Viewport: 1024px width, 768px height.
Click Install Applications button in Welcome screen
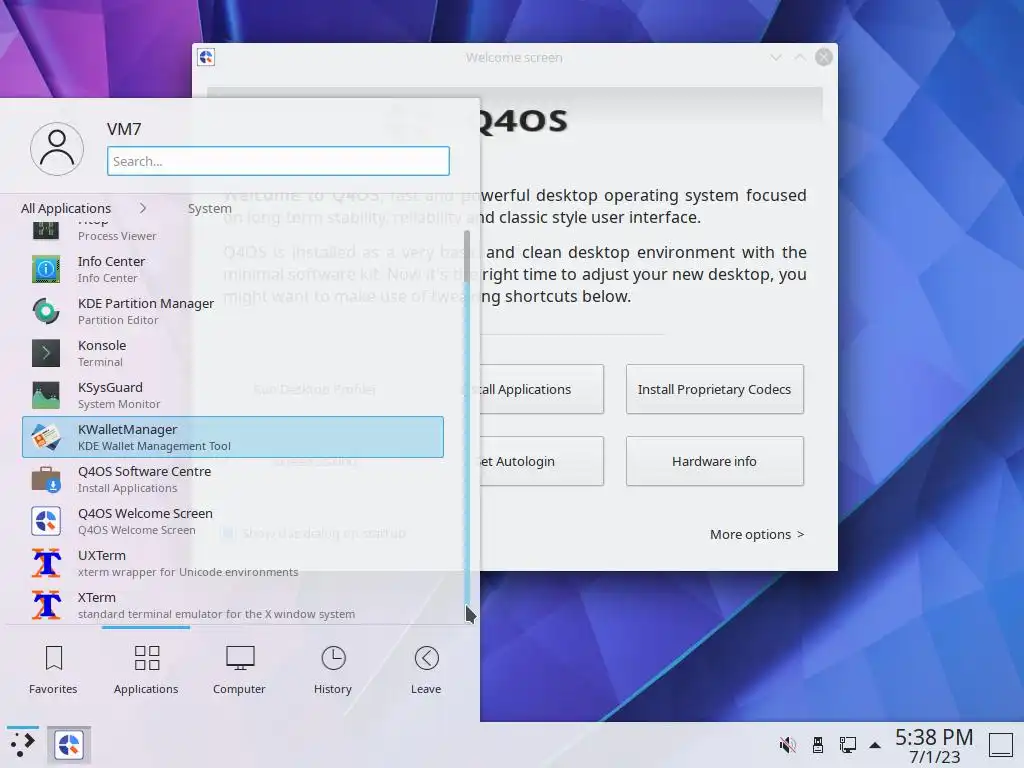pos(541,389)
